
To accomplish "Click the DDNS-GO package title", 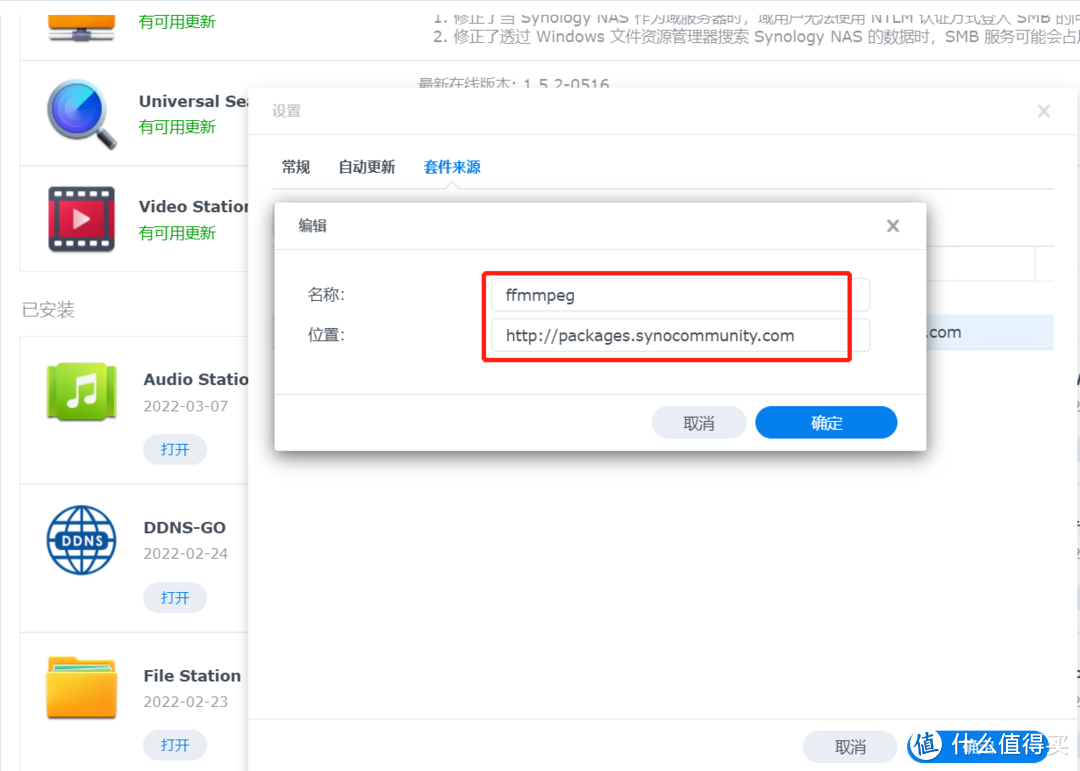I will [185, 527].
